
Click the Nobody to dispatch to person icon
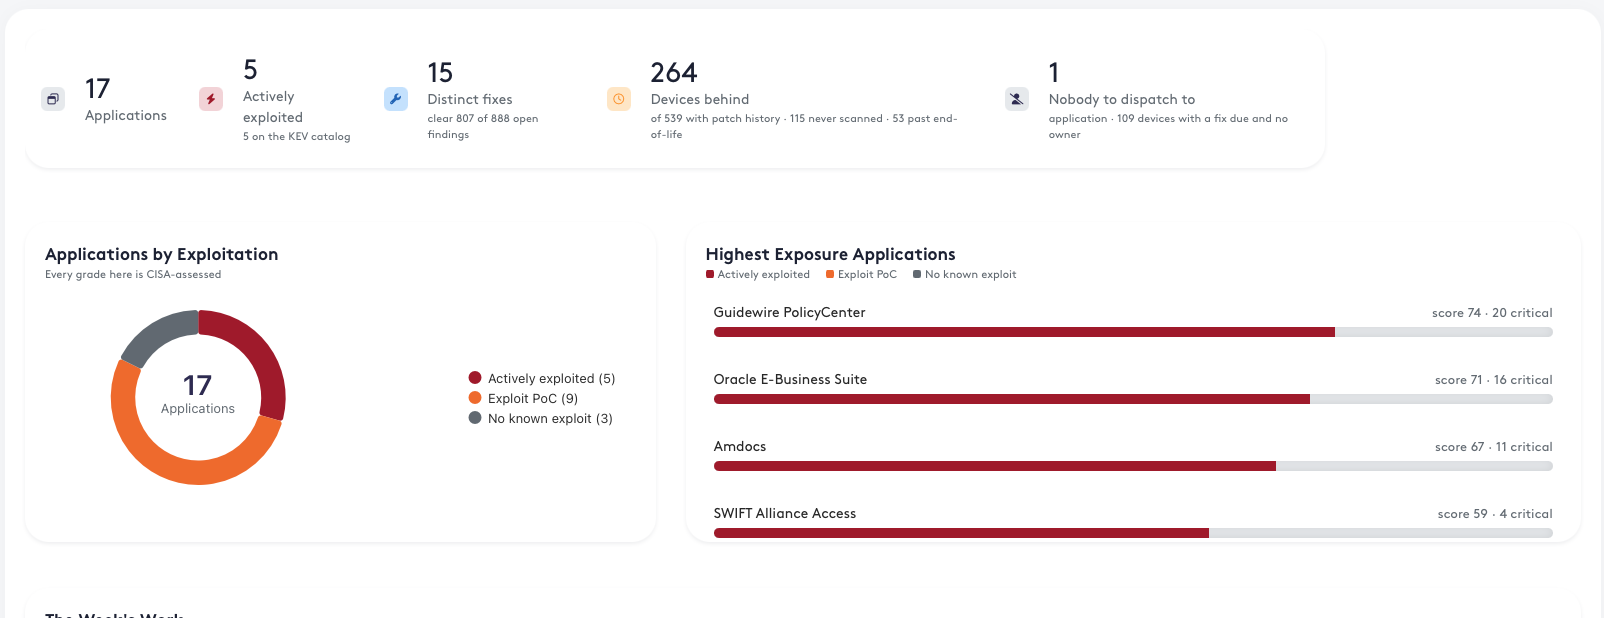pyautogui.click(x=1017, y=99)
